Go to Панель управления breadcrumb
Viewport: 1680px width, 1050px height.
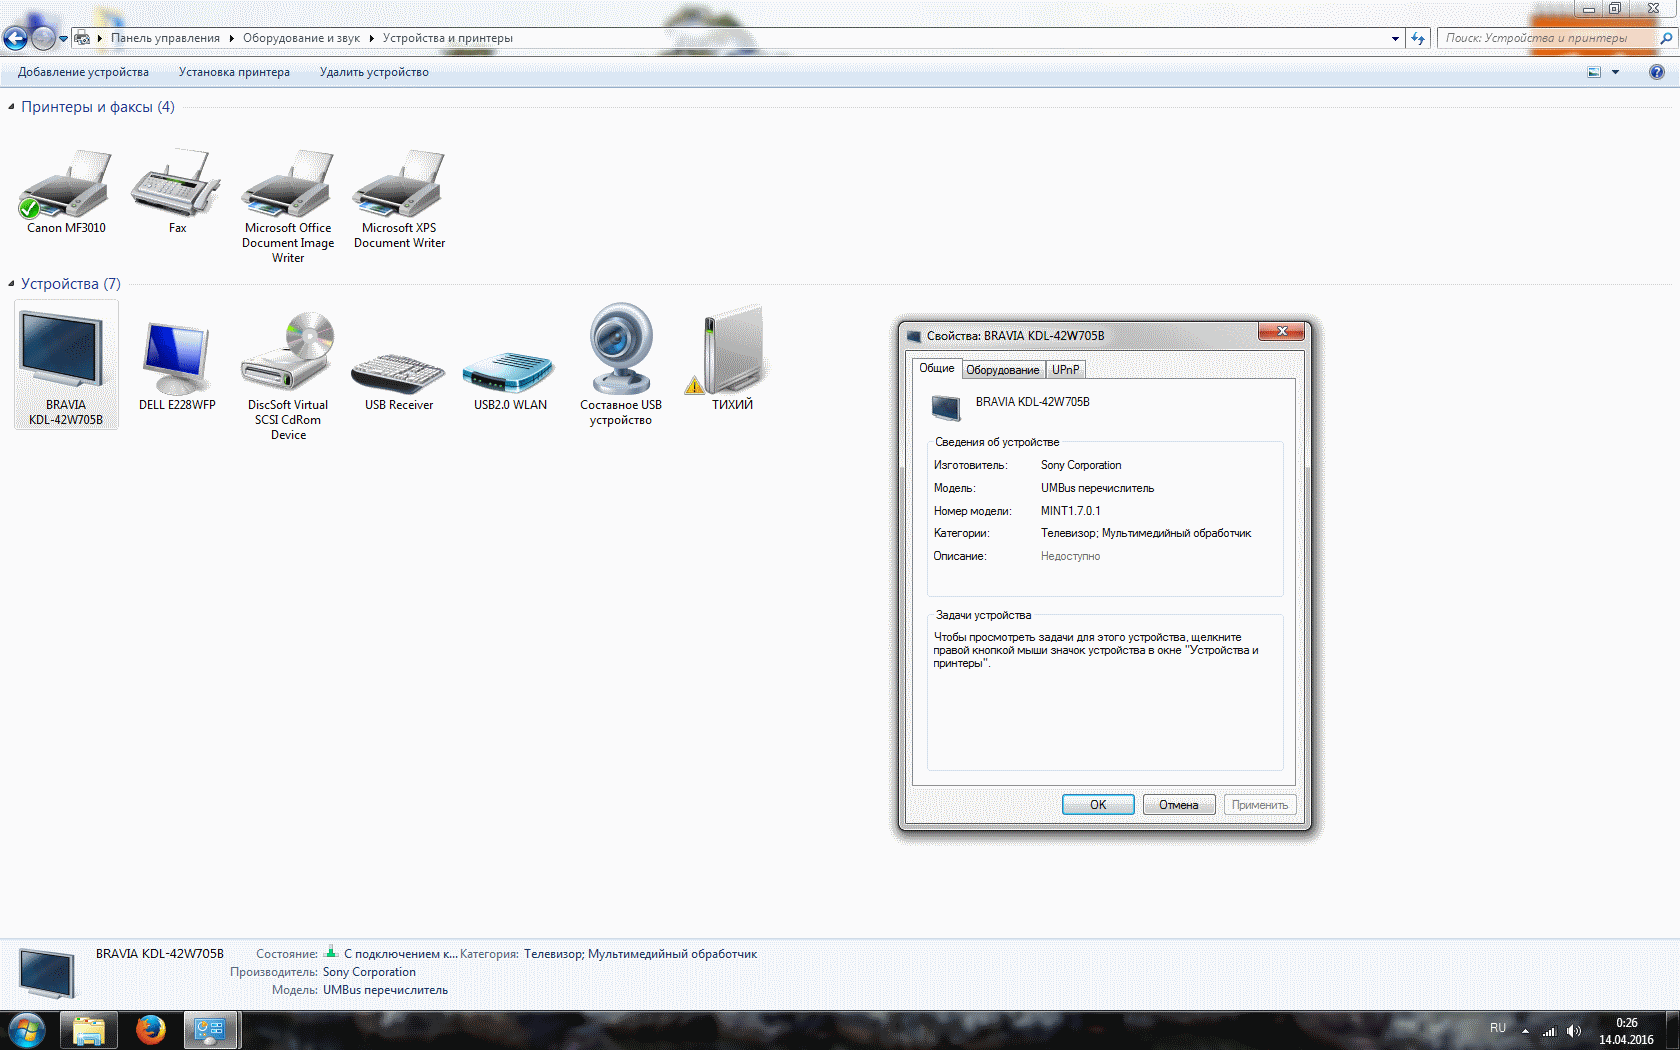165,38
